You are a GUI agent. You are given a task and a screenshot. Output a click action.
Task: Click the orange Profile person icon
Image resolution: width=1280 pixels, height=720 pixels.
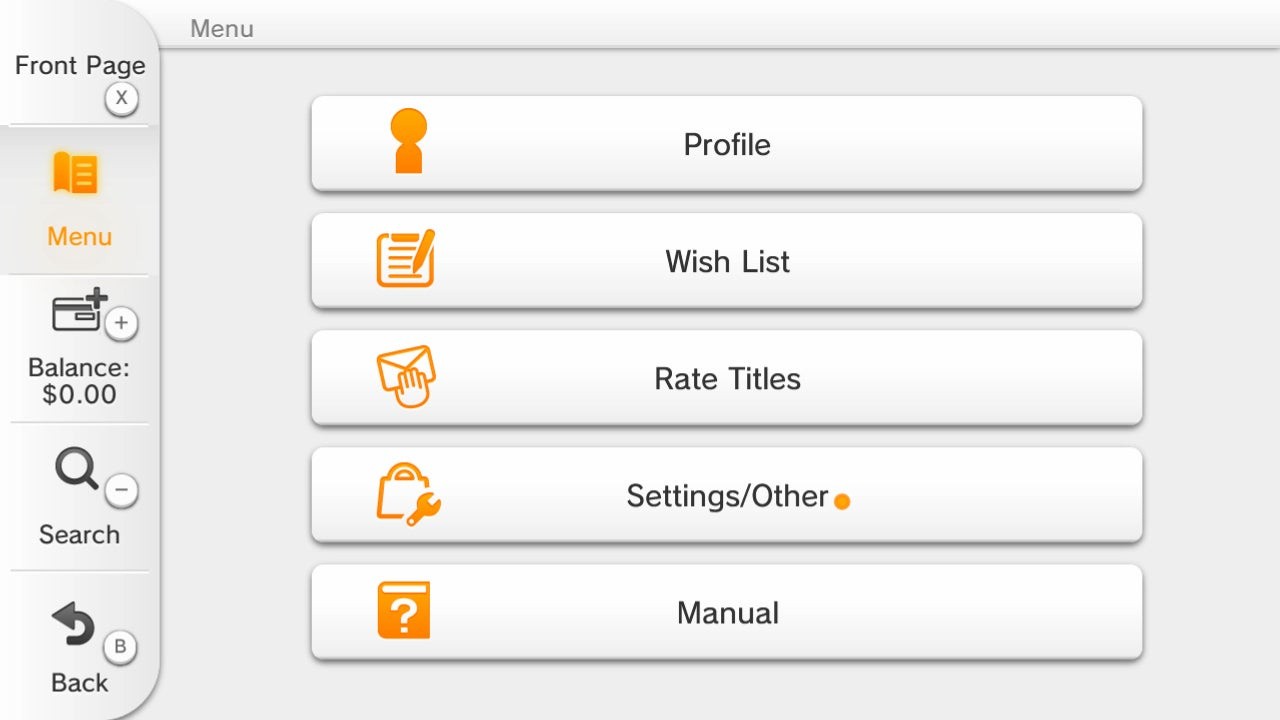[408, 142]
